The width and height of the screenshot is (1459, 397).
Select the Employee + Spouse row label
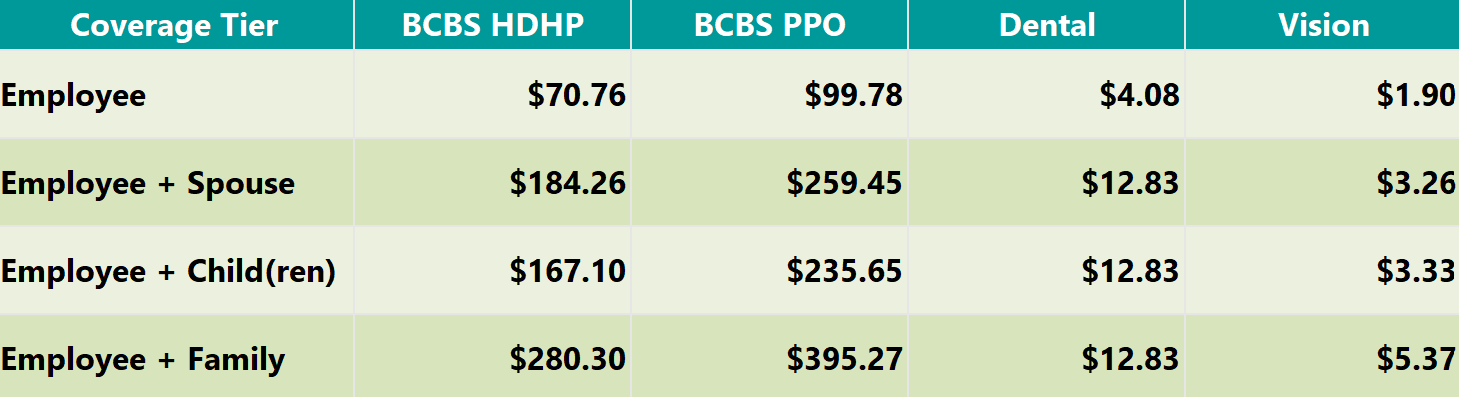tap(177, 183)
